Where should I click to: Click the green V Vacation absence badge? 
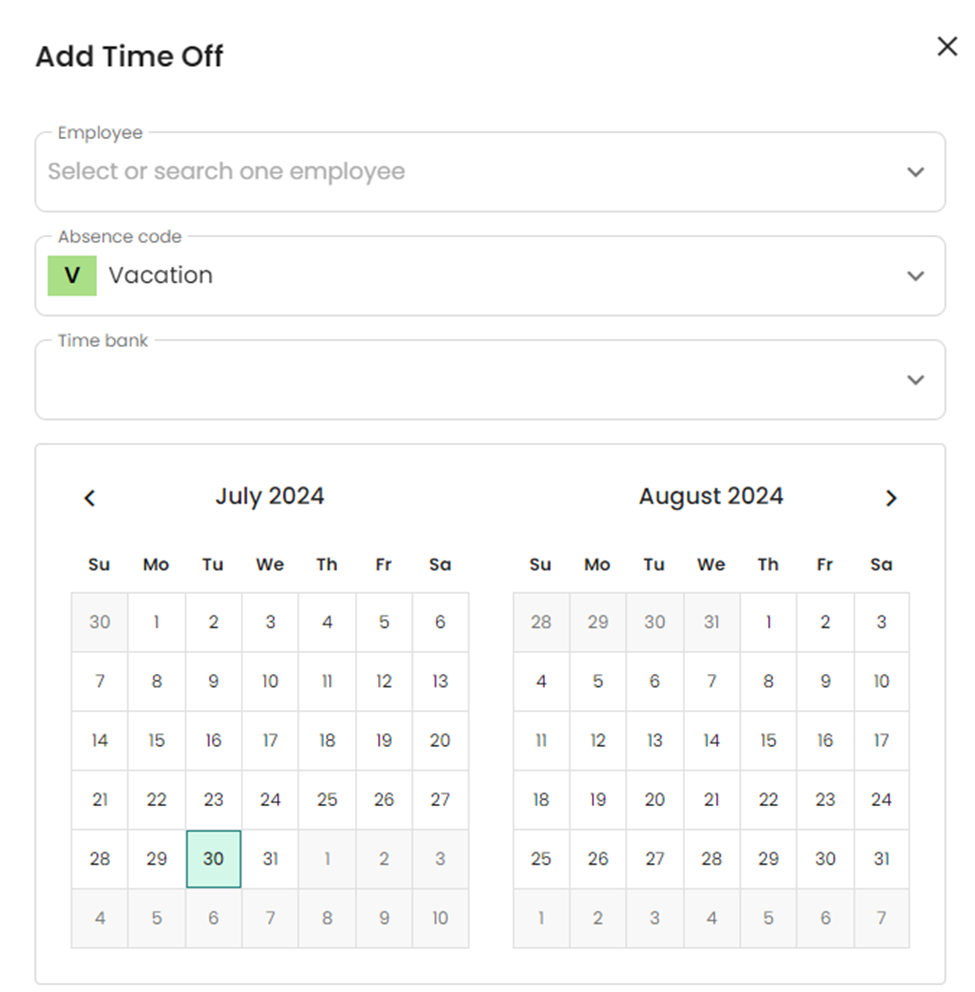coord(71,275)
